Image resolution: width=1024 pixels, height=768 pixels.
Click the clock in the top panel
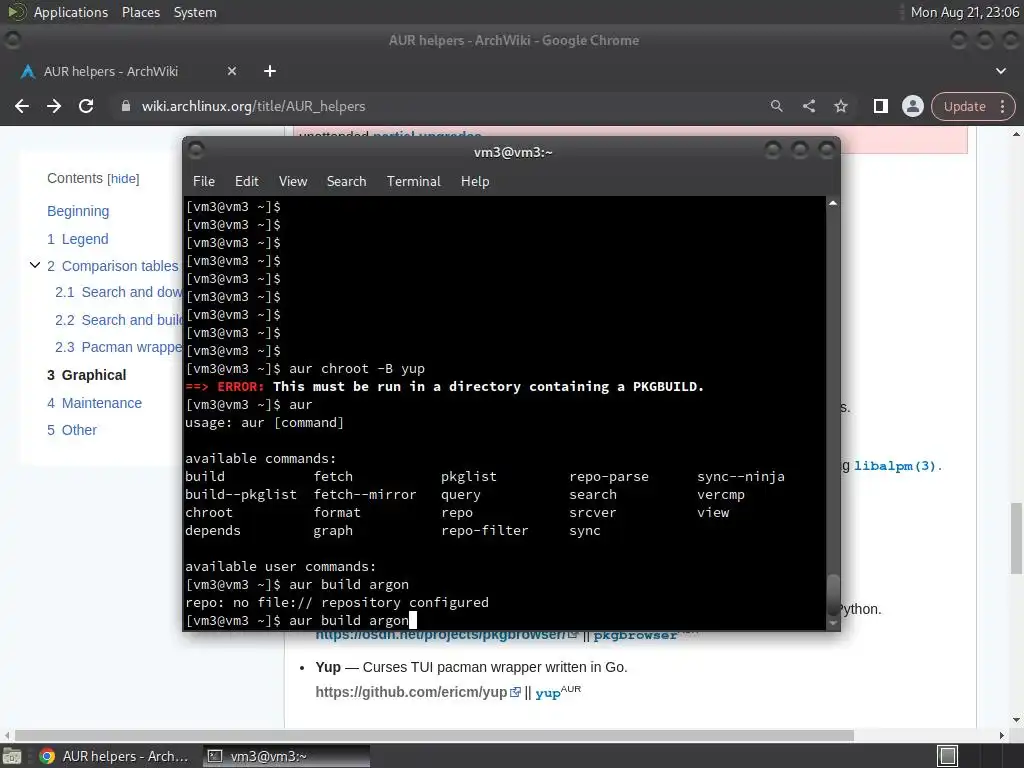tap(964, 12)
